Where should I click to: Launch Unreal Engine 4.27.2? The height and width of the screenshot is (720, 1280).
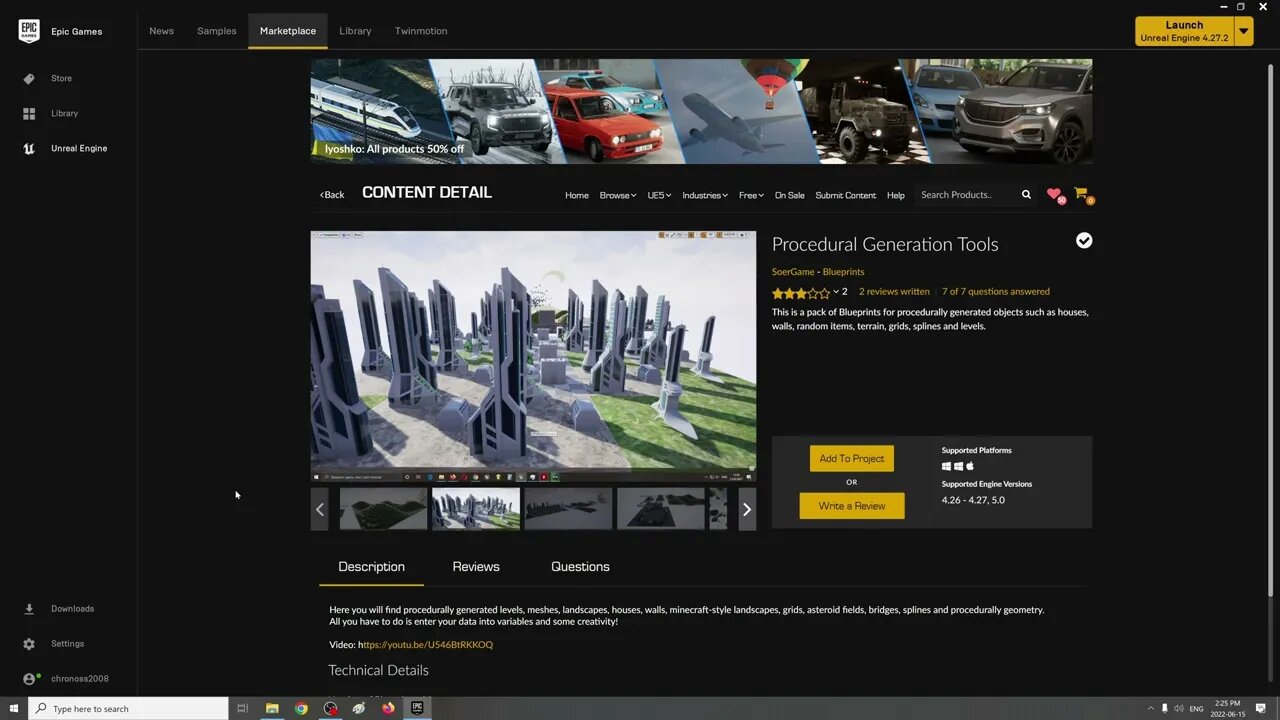[x=1185, y=31]
